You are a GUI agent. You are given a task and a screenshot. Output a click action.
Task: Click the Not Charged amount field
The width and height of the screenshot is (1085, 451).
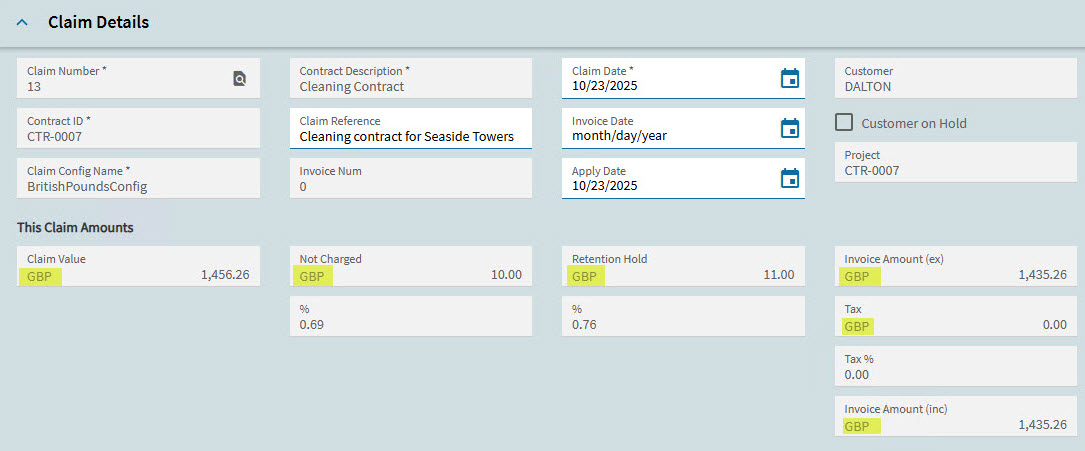[x=411, y=266]
